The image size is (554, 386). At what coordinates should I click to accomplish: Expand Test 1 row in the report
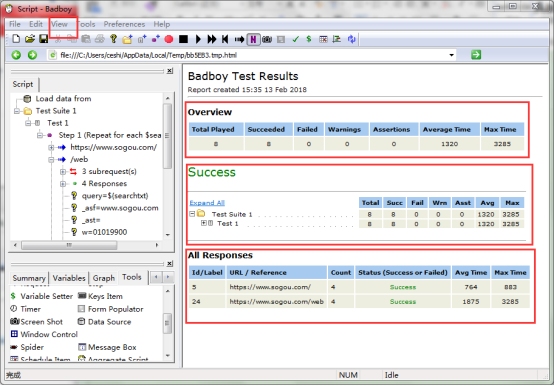pos(204,223)
